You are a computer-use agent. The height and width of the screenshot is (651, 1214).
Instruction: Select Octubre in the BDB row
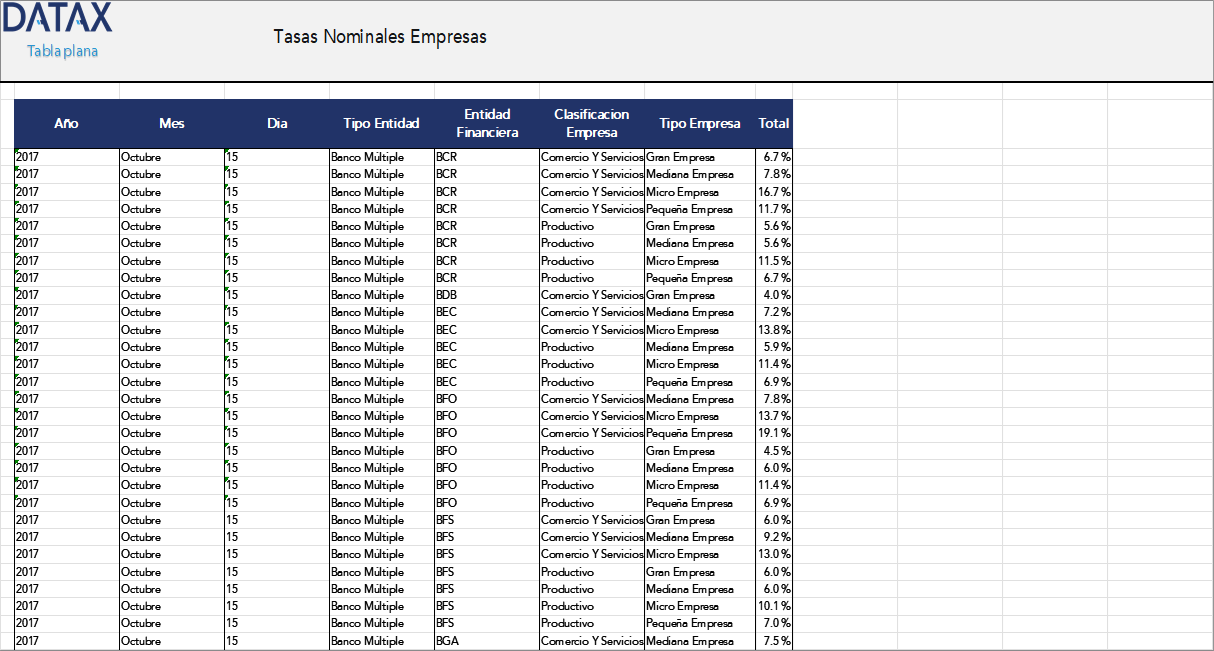172,295
